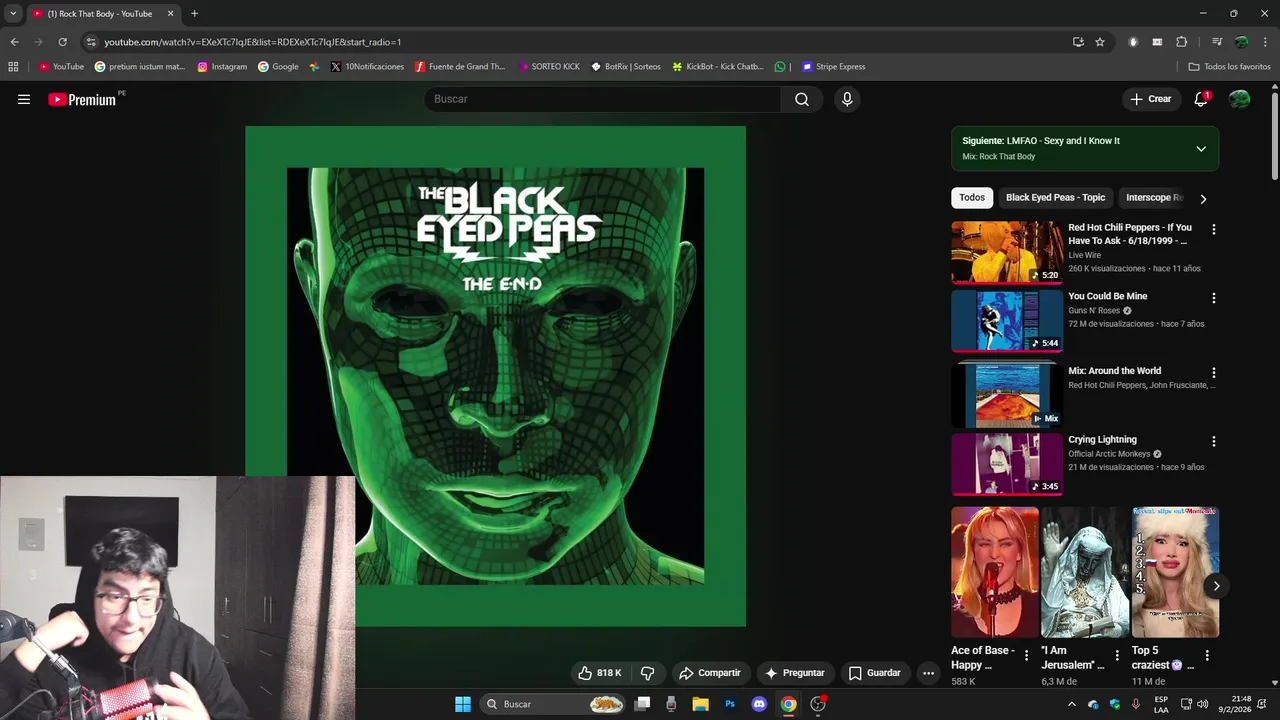
Task: Open options for You Could Be Mine
Action: tap(1214, 298)
